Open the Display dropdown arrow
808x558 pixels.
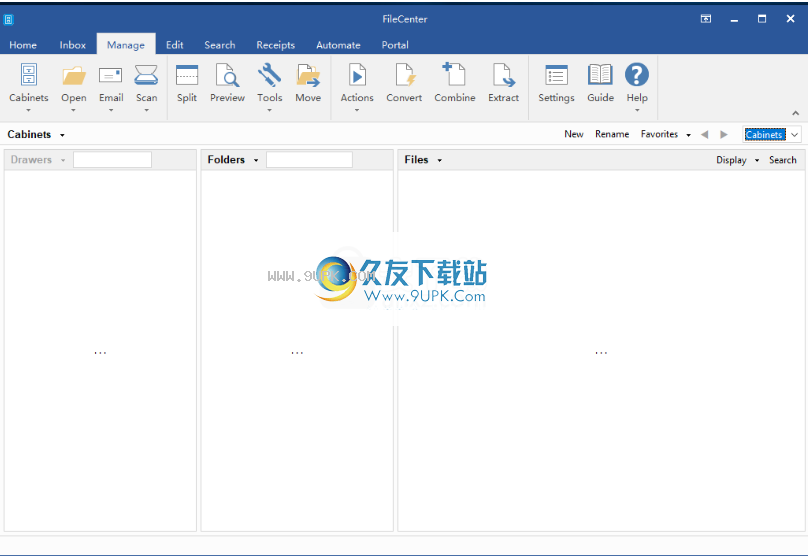pyautogui.click(x=757, y=160)
